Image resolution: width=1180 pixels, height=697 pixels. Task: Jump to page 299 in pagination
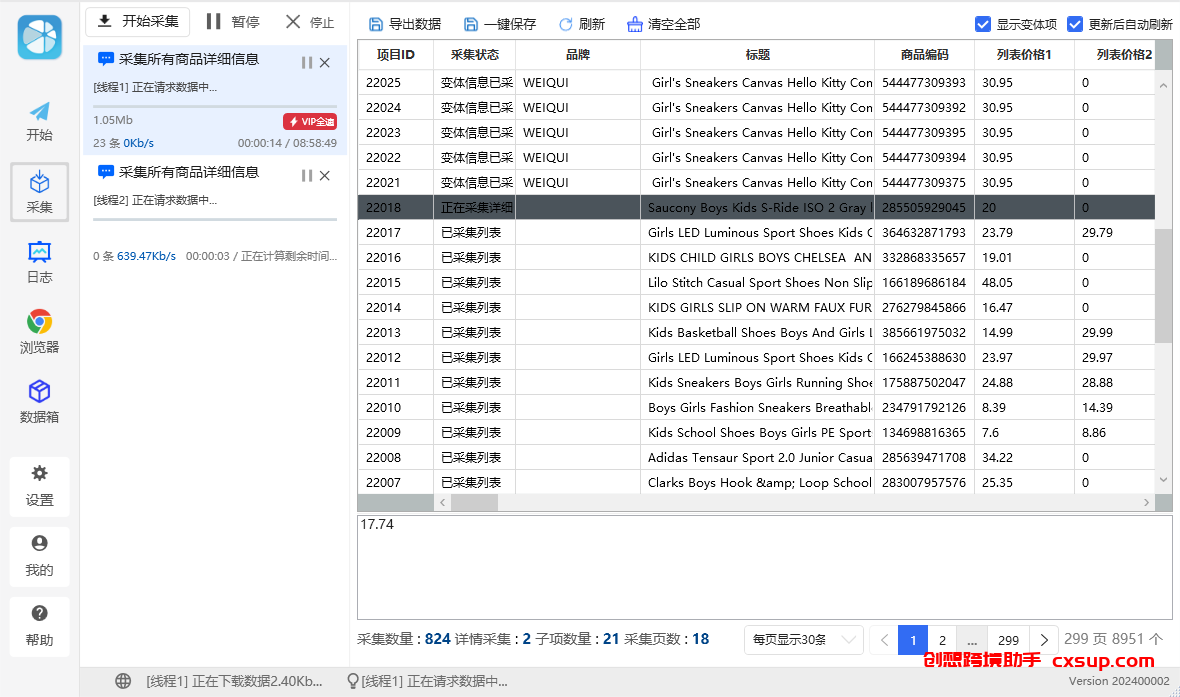(x=1008, y=640)
